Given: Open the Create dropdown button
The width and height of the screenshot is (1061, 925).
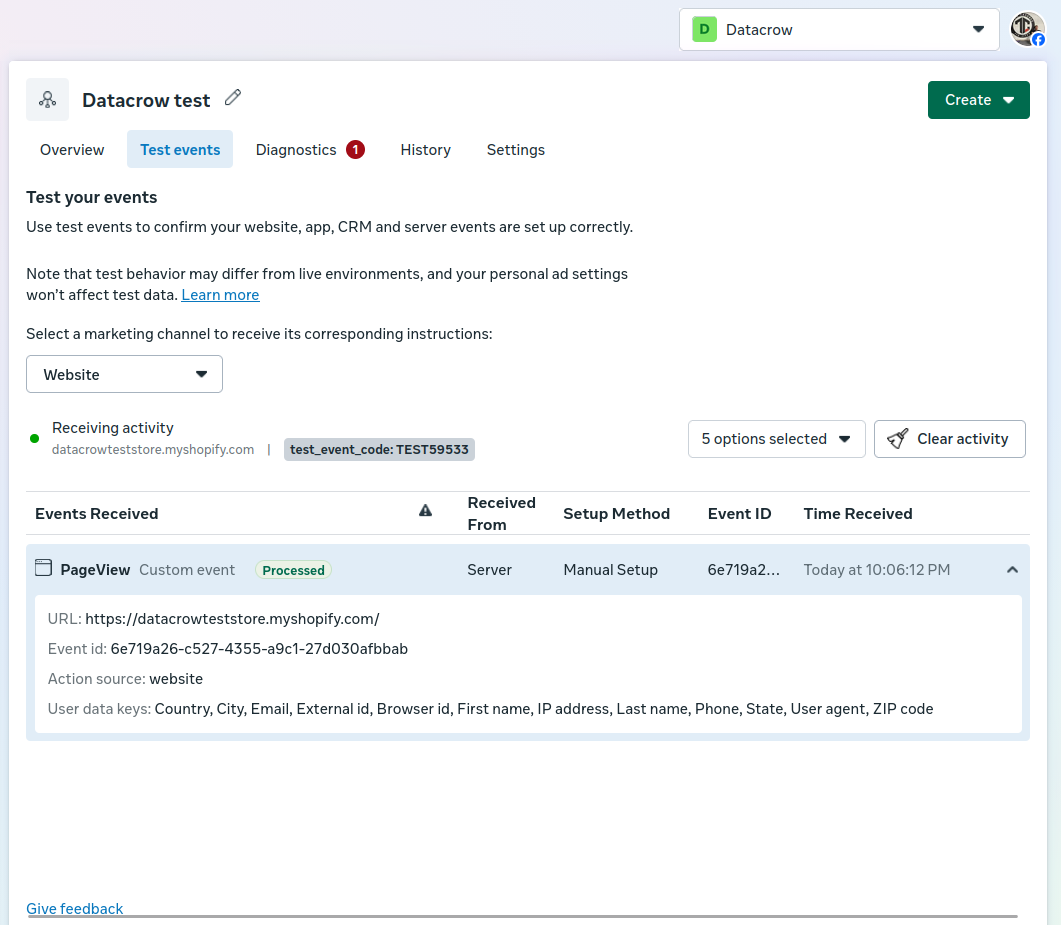Looking at the screenshot, I should (x=978, y=100).
